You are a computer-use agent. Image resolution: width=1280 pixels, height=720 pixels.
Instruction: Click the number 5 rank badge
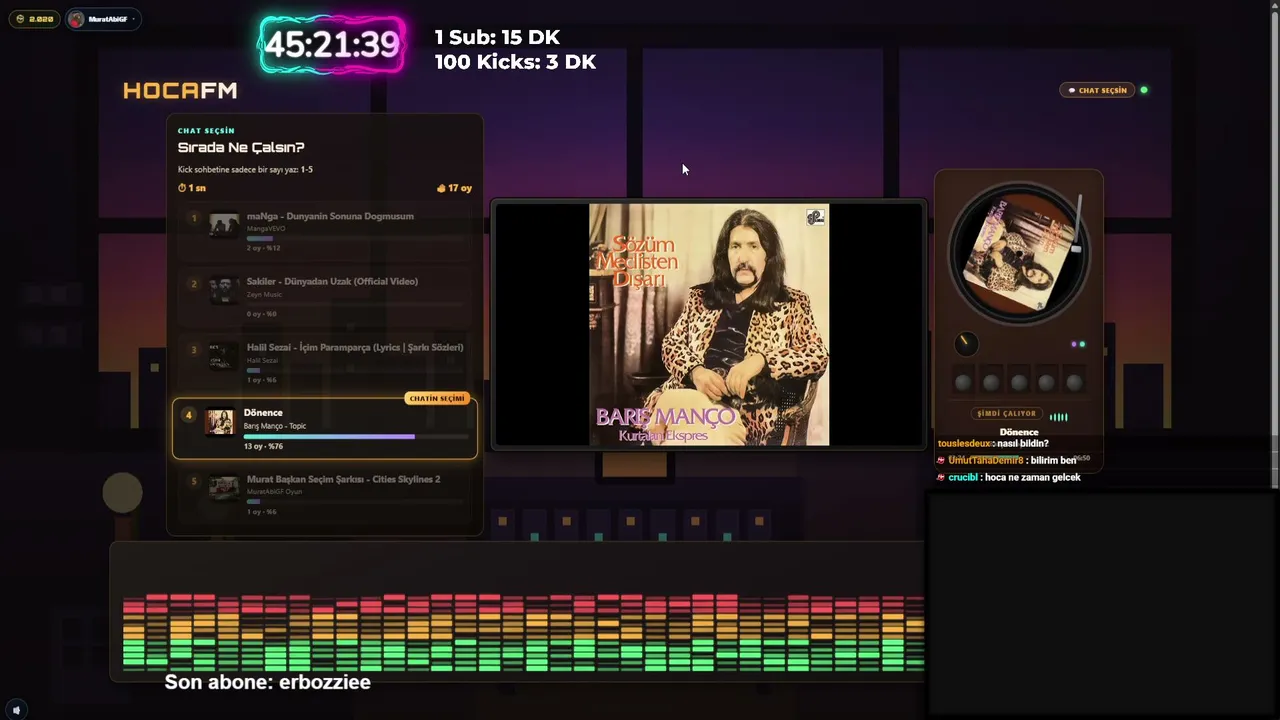pyautogui.click(x=194, y=481)
